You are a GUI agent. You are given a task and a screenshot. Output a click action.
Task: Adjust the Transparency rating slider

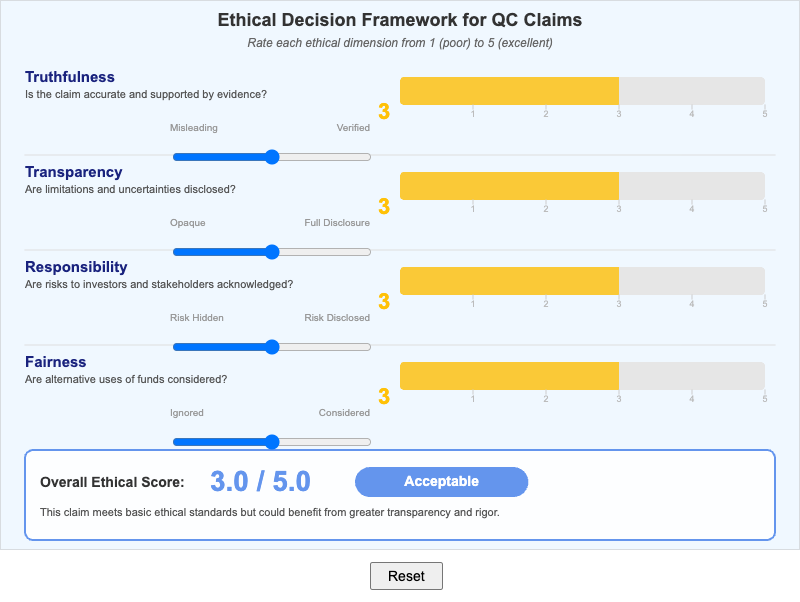click(x=272, y=252)
